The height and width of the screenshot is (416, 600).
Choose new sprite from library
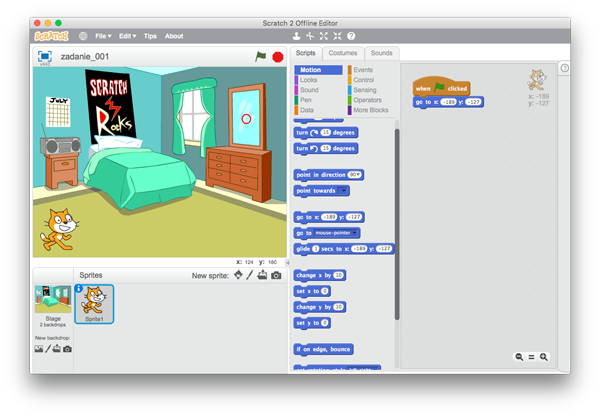[238, 275]
